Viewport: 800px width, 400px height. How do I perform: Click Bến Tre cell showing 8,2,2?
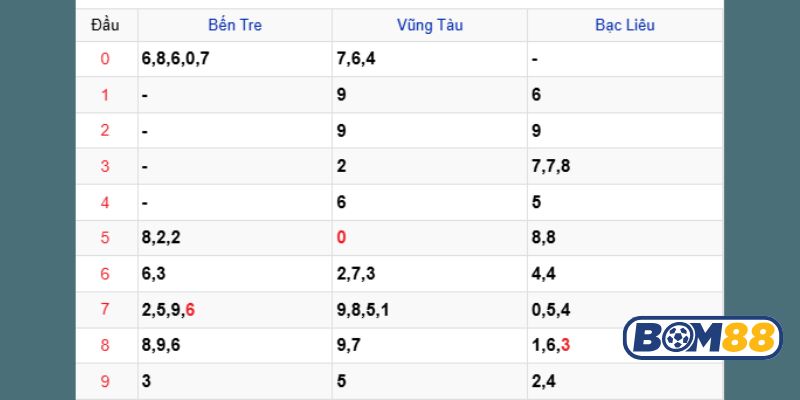[x=161, y=238]
